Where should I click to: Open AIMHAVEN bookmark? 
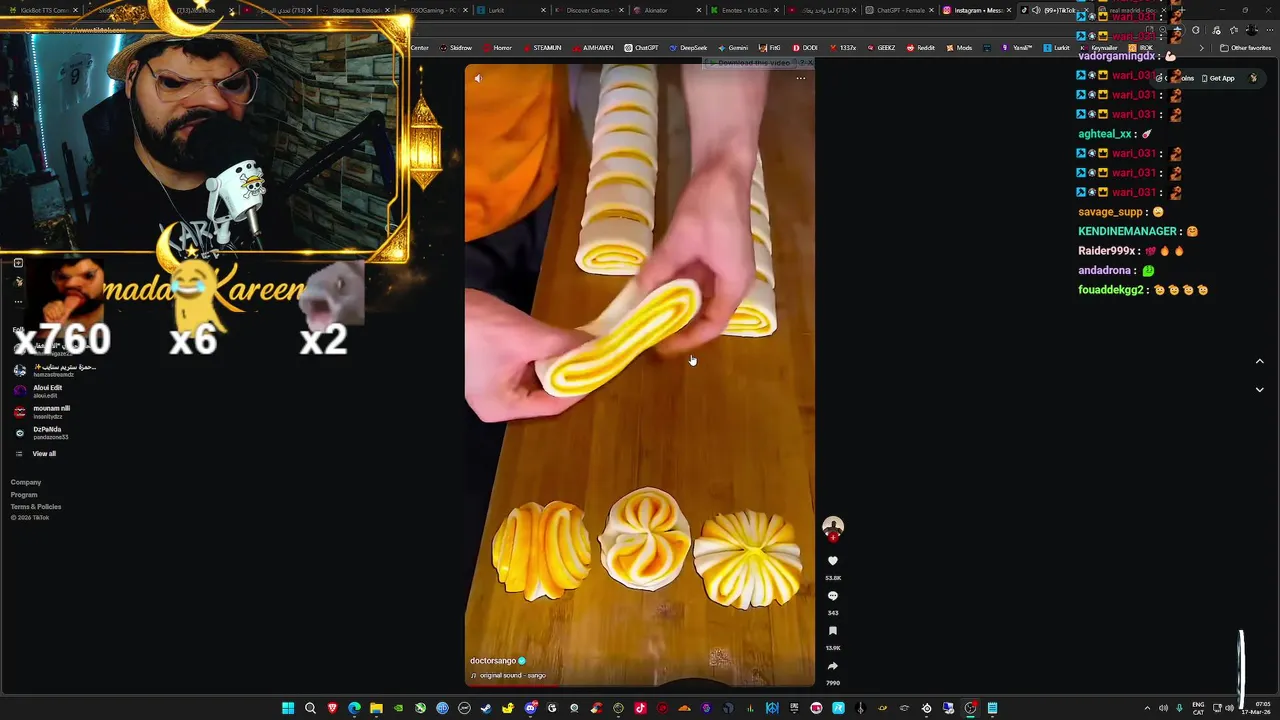pyautogui.click(x=592, y=48)
